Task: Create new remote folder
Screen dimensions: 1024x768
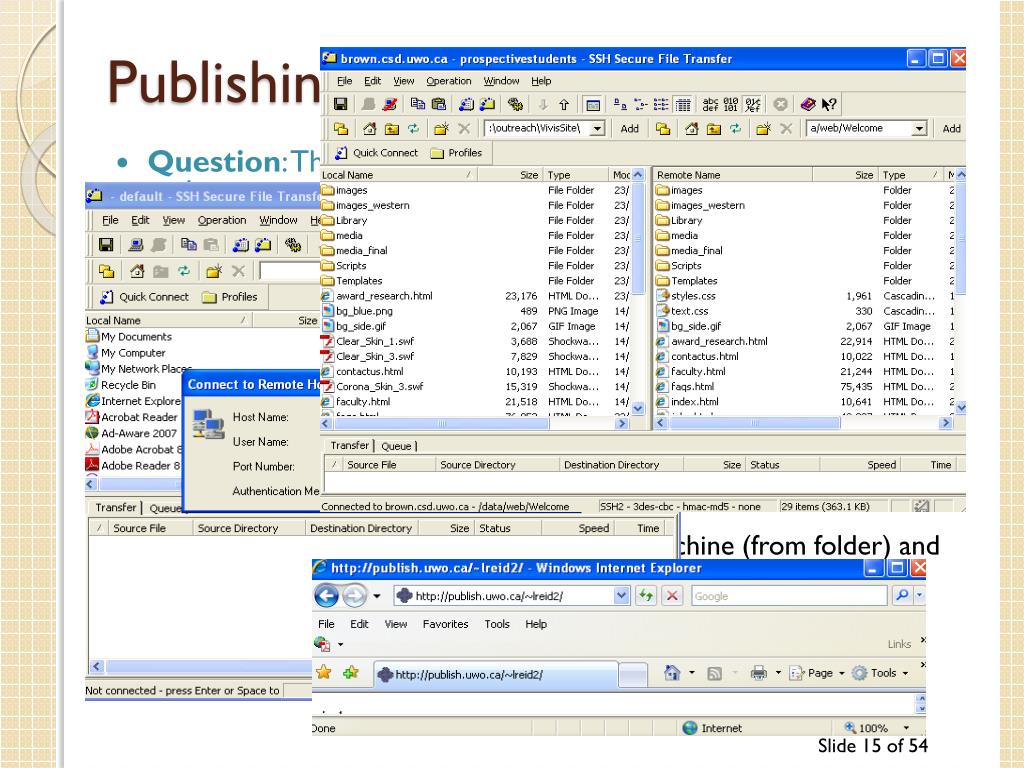Action: coord(763,129)
